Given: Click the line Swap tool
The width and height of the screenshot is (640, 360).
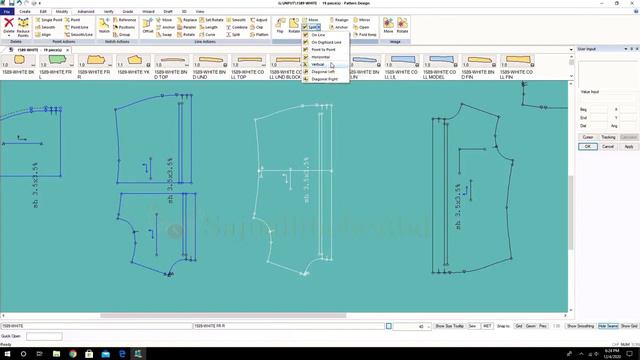Looking at the screenshot, I should [164, 35].
